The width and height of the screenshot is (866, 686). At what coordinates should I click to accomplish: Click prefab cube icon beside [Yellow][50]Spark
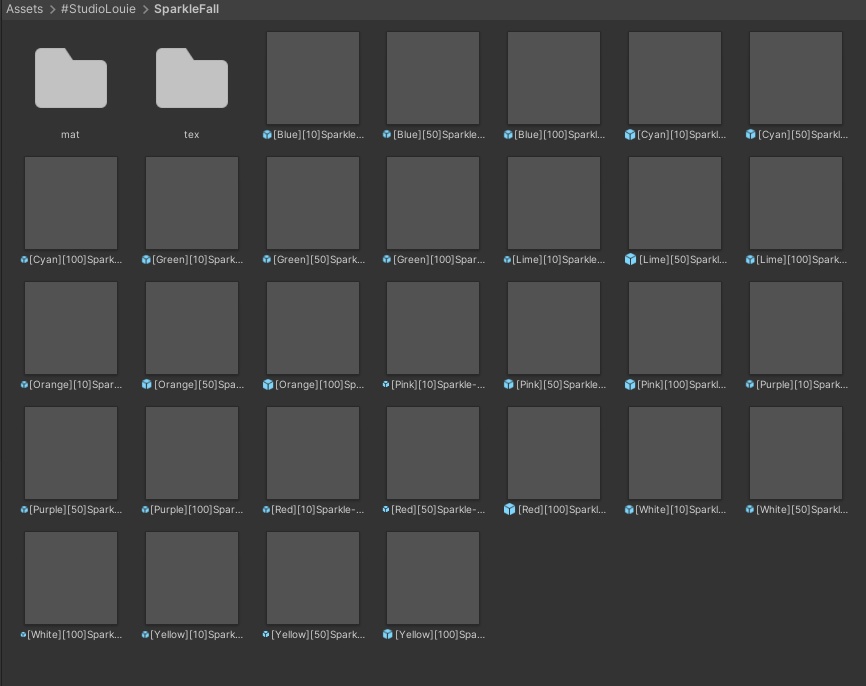[x=266, y=635]
